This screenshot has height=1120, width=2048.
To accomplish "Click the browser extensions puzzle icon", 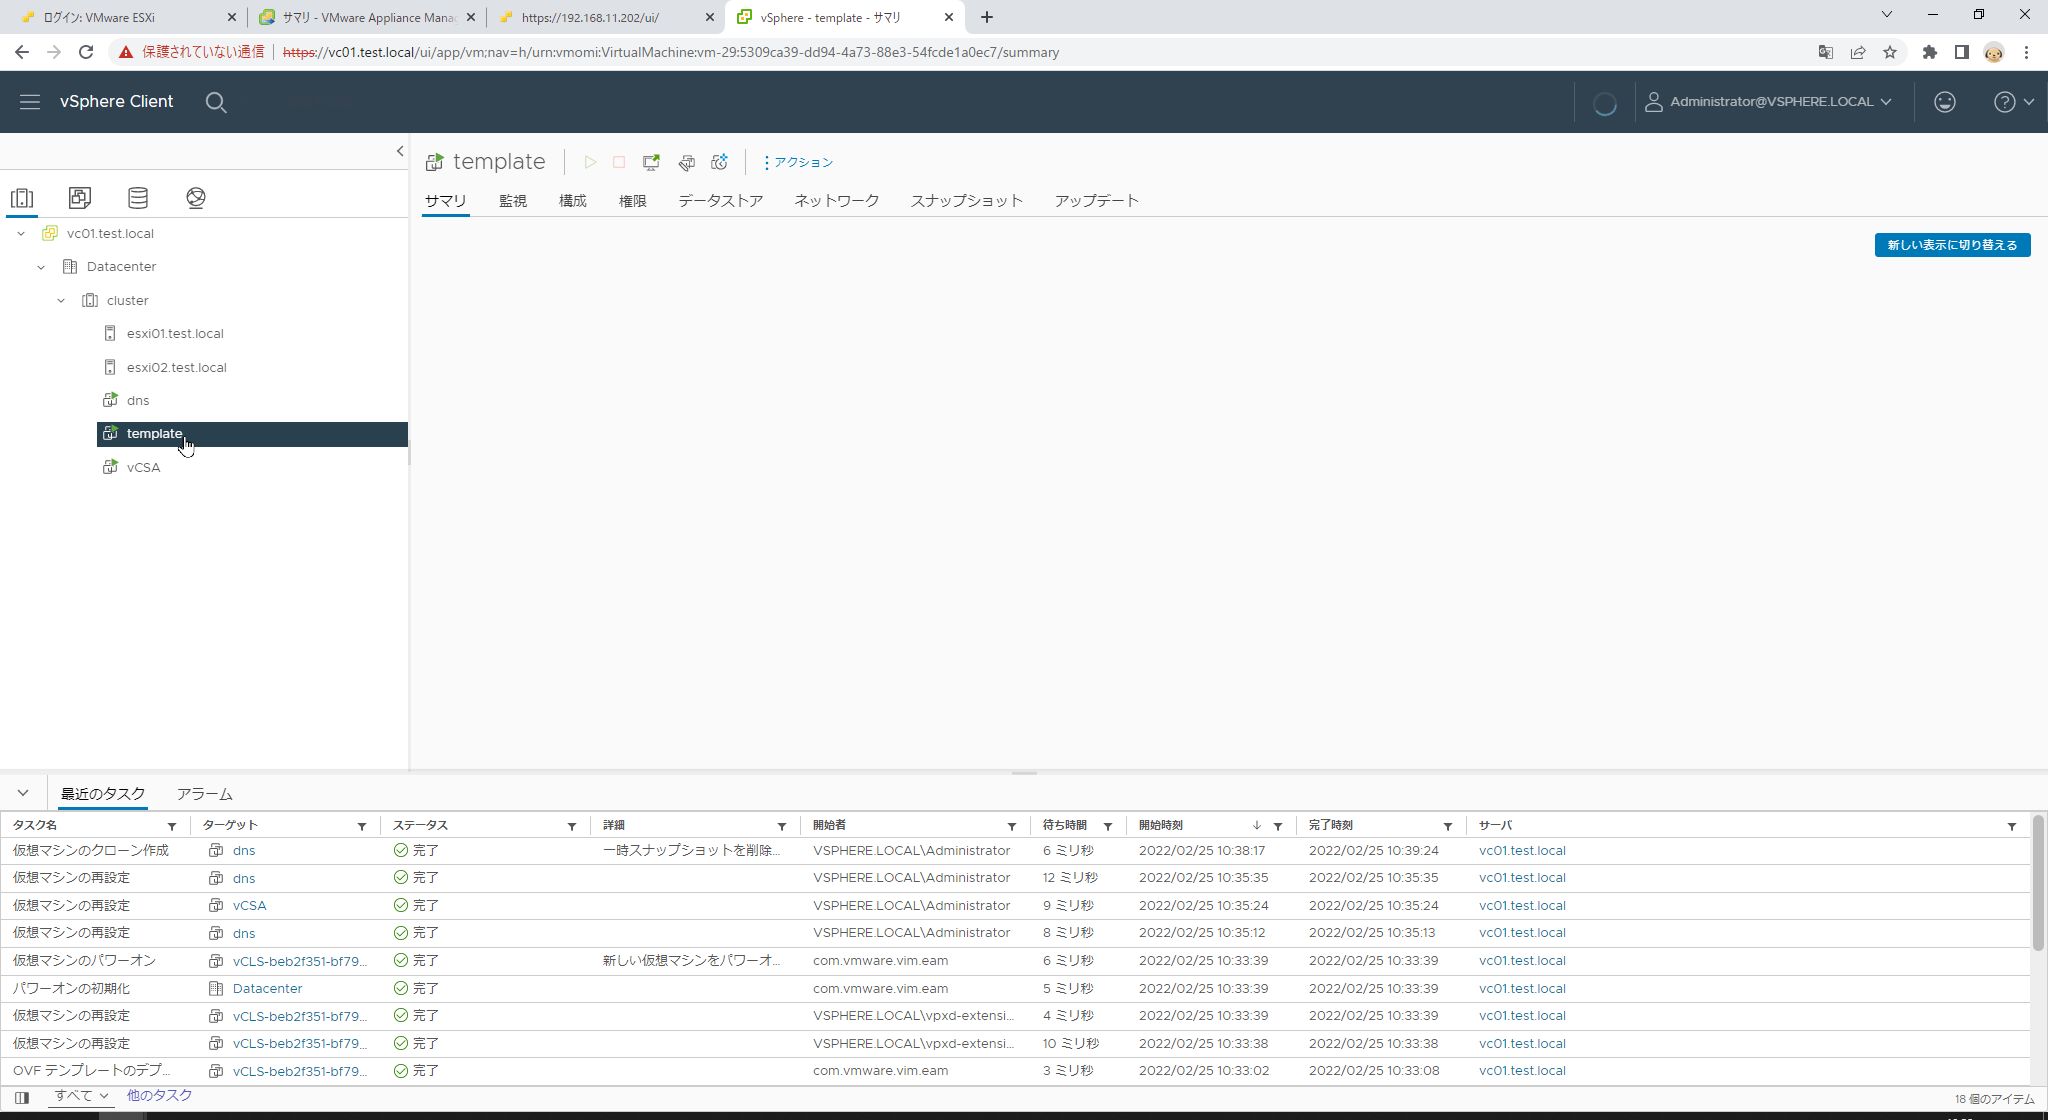I will (1929, 52).
